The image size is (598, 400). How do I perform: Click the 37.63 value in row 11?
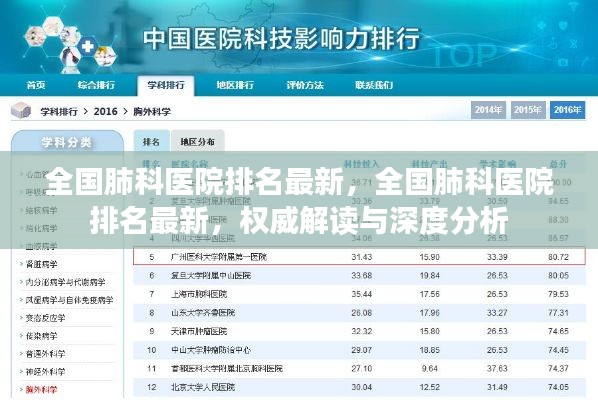point(497,368)
